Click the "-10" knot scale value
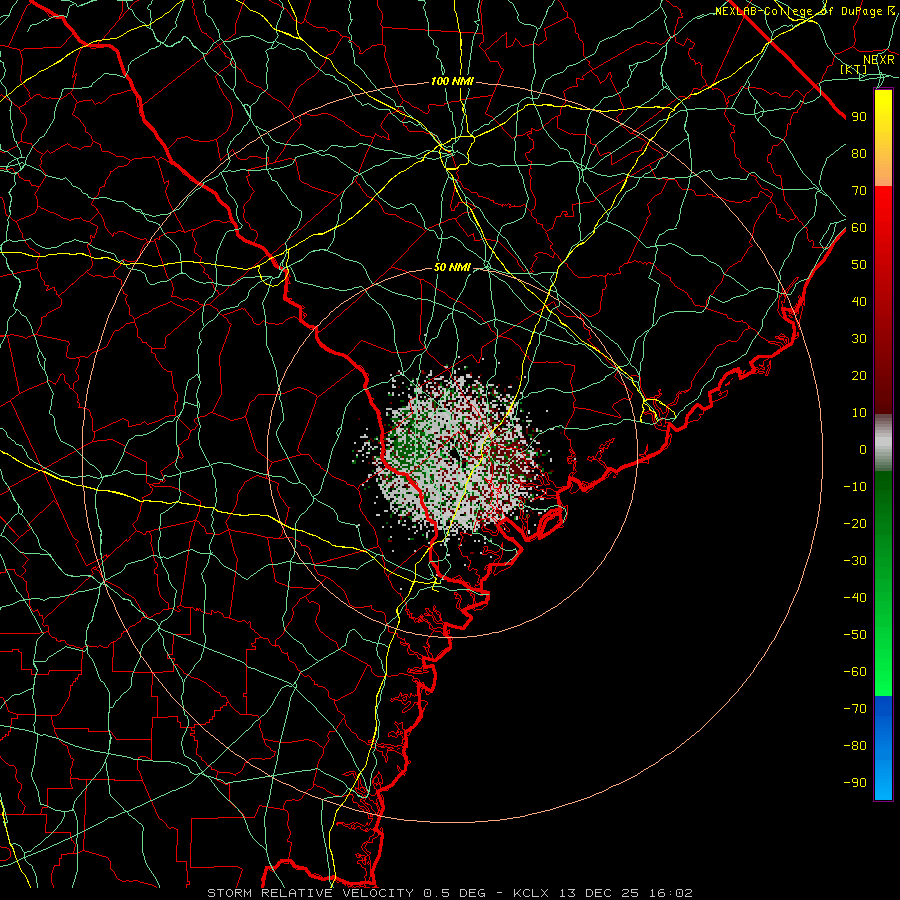 (855, 487)
